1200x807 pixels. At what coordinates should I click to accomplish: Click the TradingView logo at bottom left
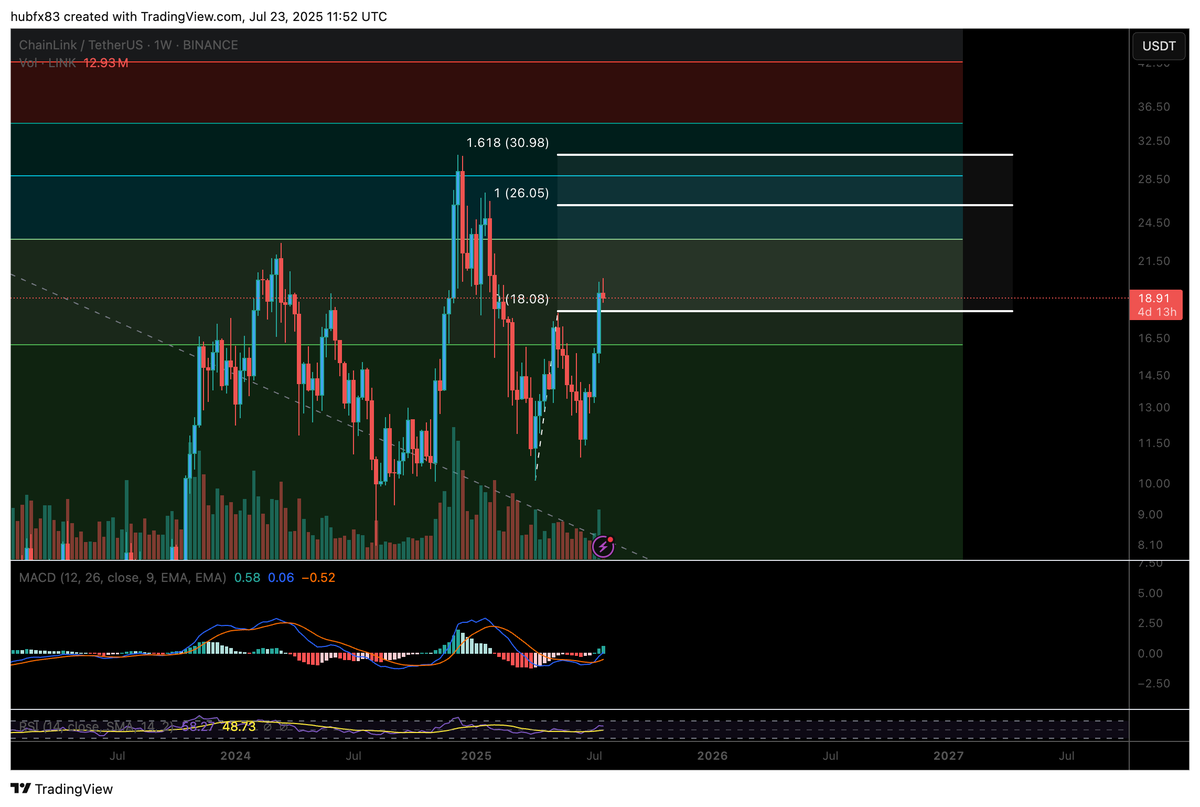coord(63,789)
